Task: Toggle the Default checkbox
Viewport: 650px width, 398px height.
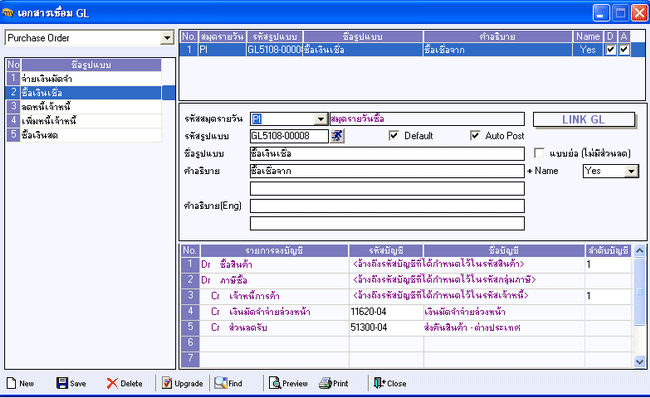Action: [x=393, y=136]
